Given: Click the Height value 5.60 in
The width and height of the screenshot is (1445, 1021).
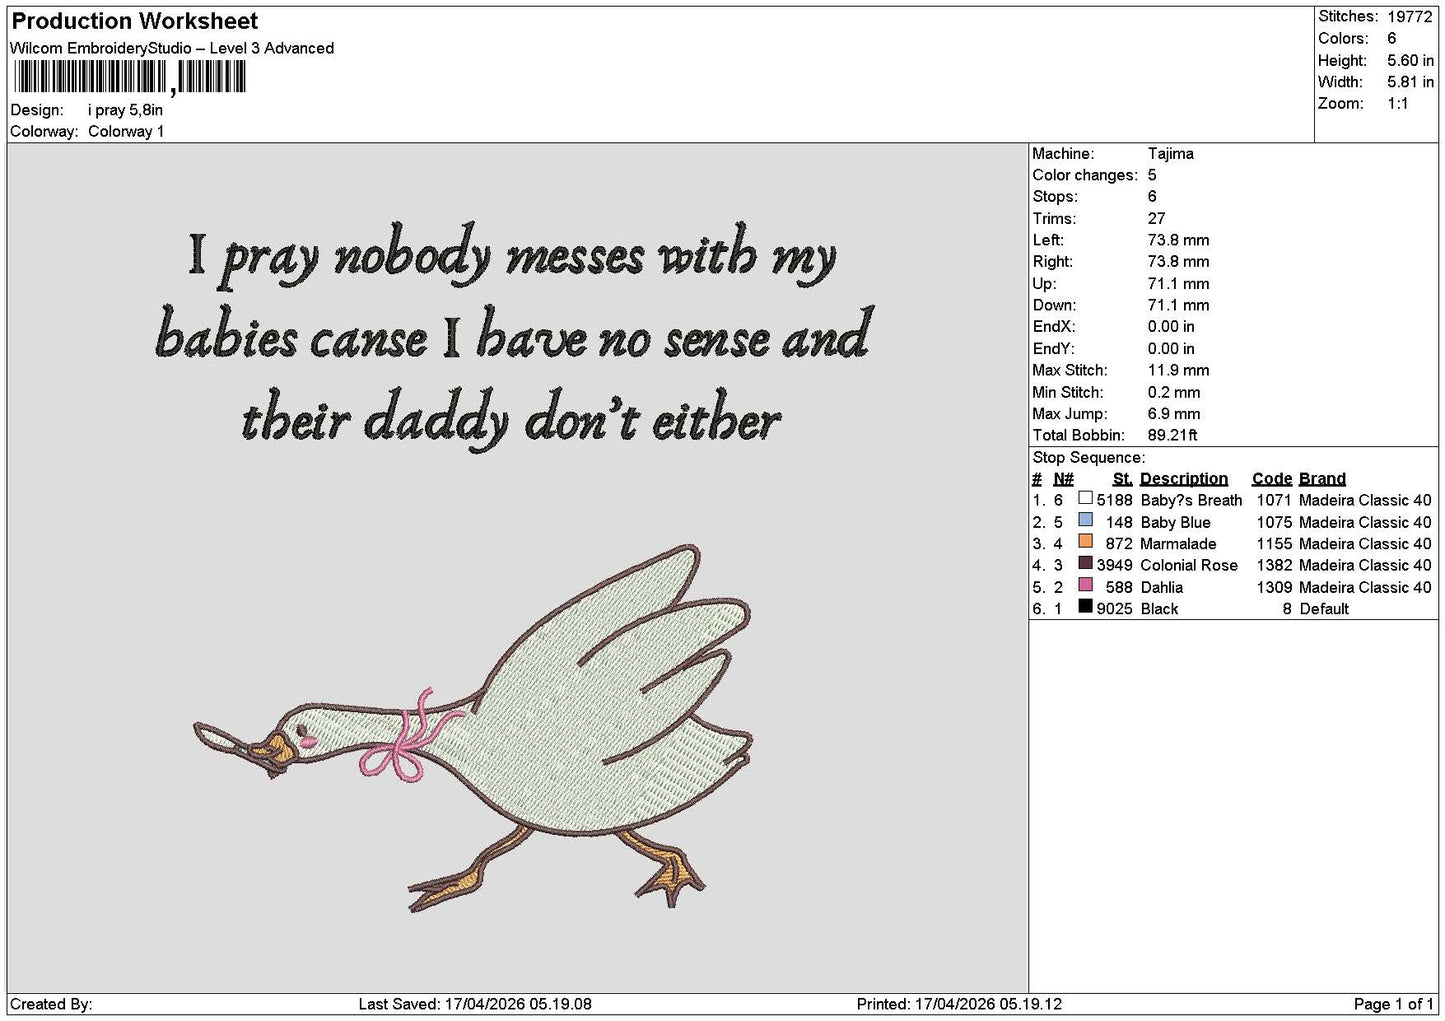Looking at the screenshot, I should [1410, 60].
